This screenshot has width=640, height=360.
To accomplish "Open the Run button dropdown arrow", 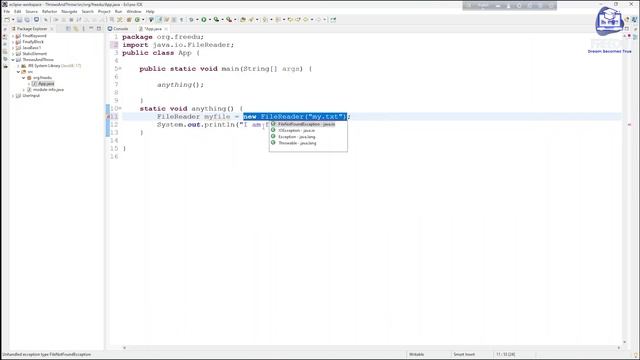I will coord(209,20).
